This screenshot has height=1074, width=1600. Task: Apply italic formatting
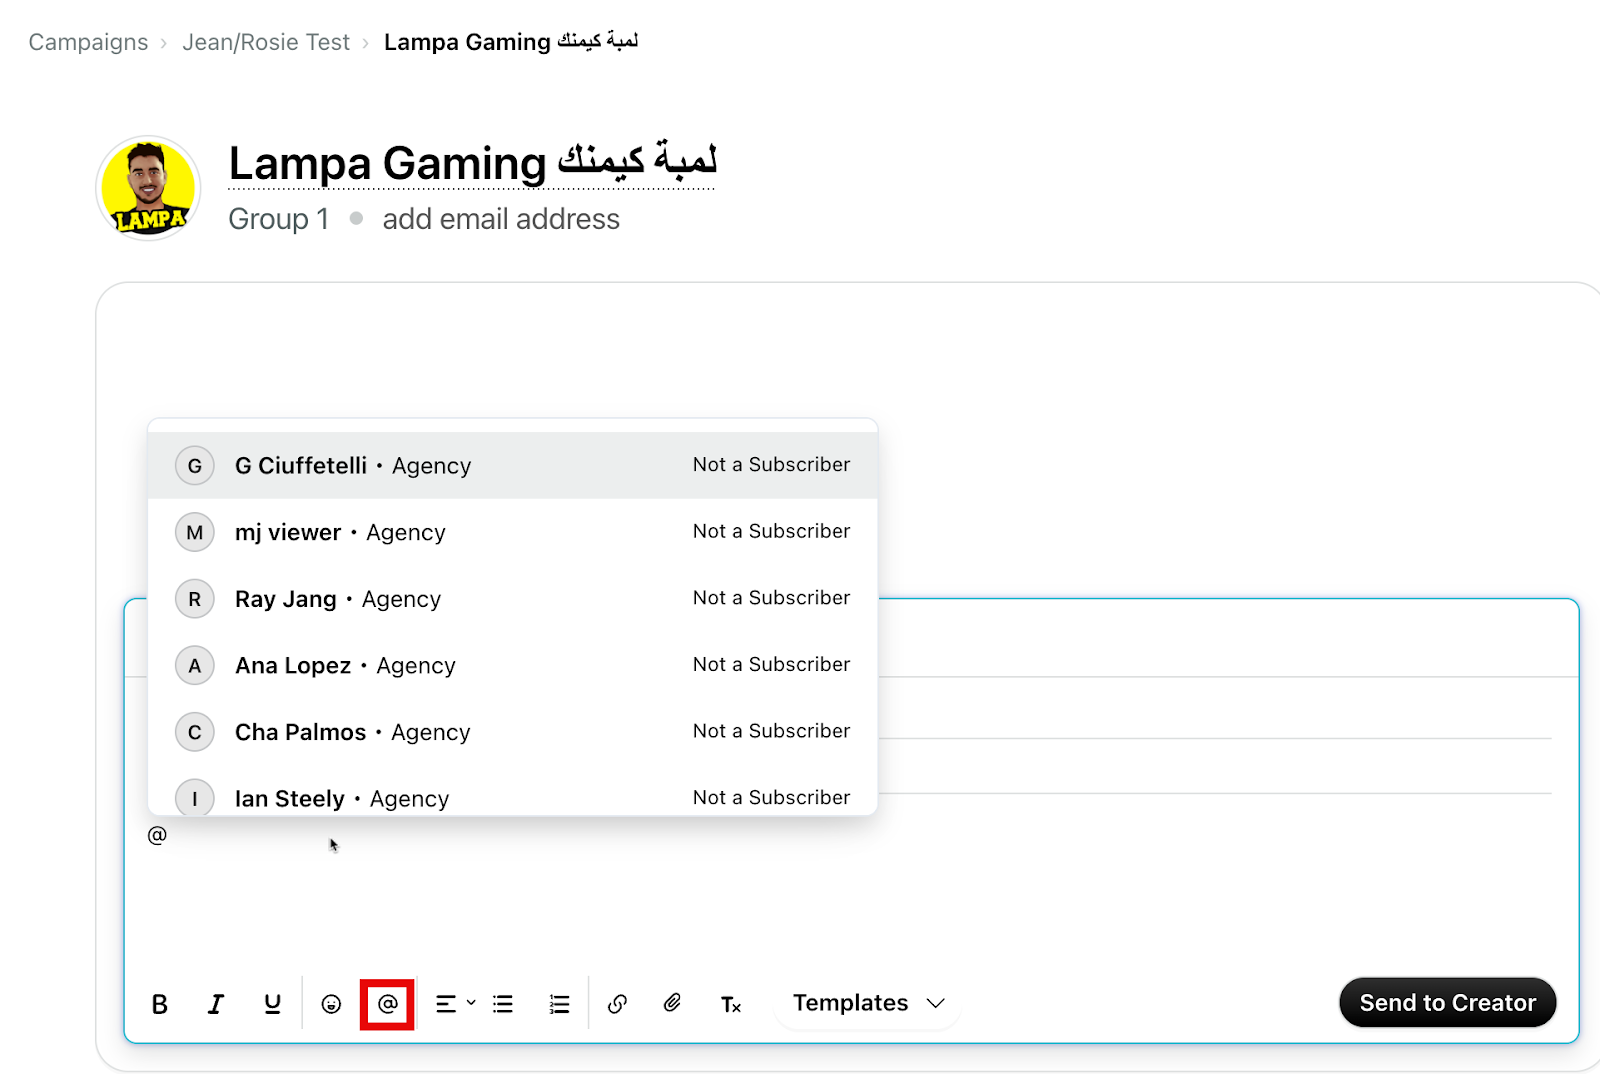tap(216, 1004)
